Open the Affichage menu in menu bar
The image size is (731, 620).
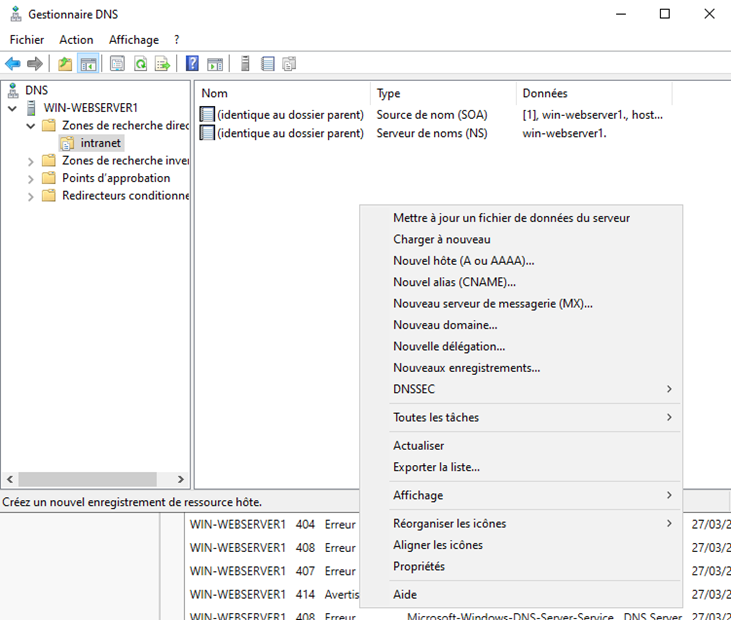134,40
